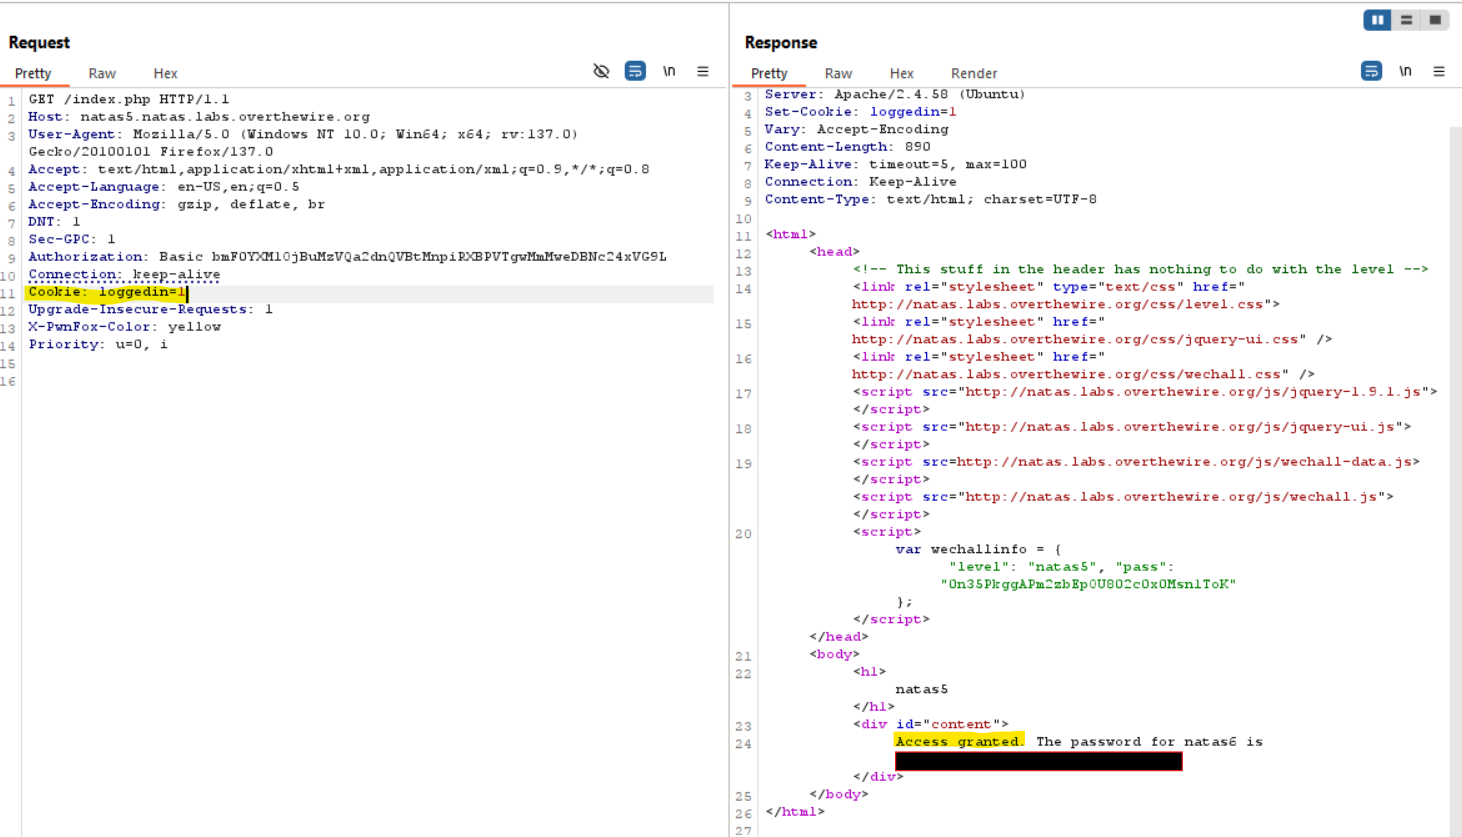
Task: Click the Authorization Basic header line
Action: coord(347,257)
